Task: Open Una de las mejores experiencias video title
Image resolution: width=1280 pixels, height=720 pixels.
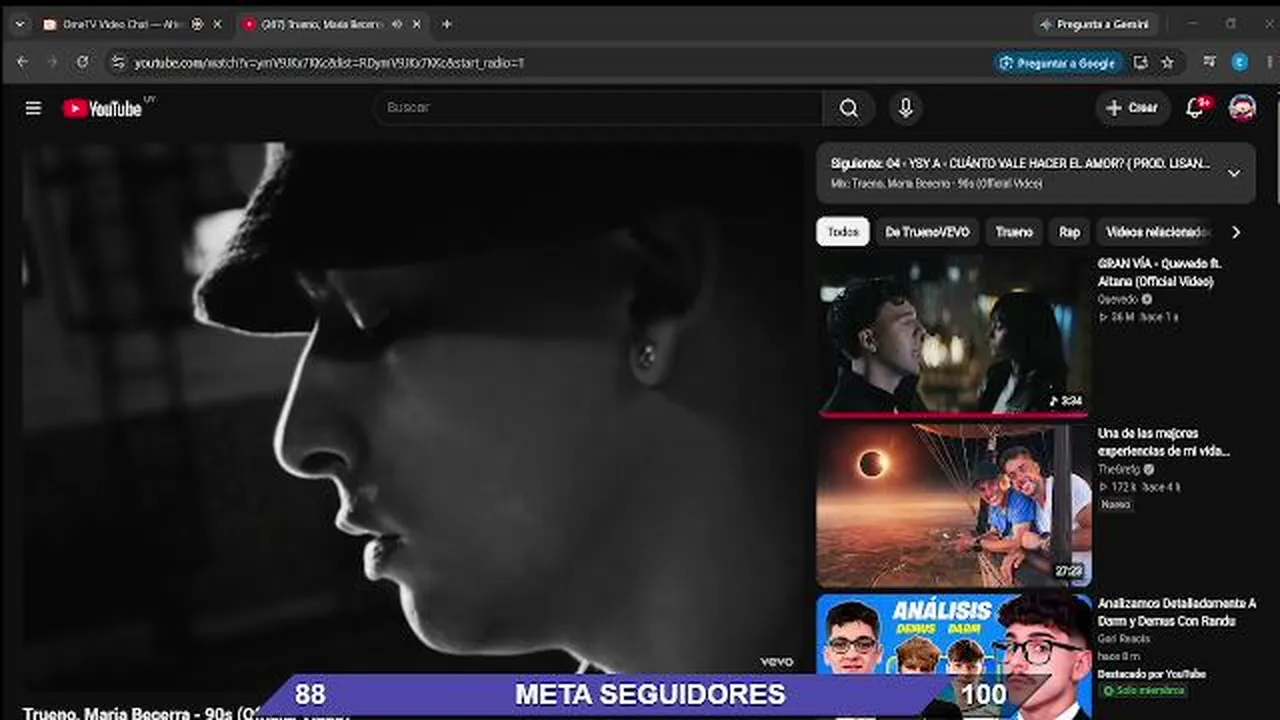Action: (x=1164, y=442)
